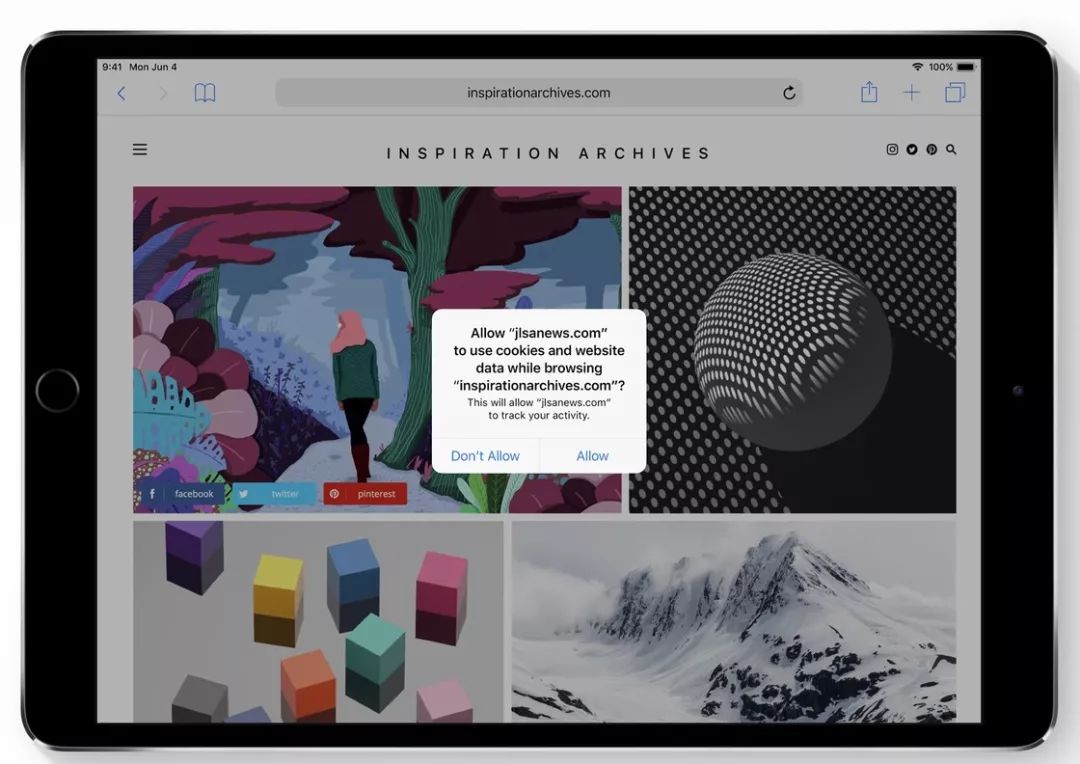Screen dimensions: 1080x764
Task: Tap the Wi-Fi status icon
Action: [x=917, y=67]
